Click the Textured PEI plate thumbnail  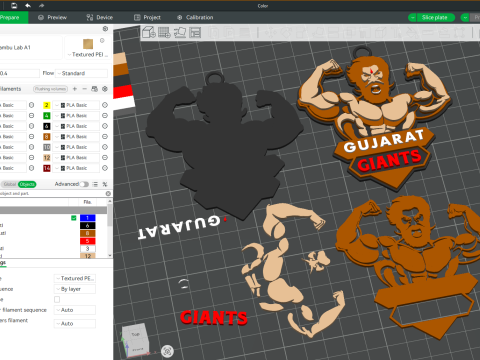(x=88, y=44)
